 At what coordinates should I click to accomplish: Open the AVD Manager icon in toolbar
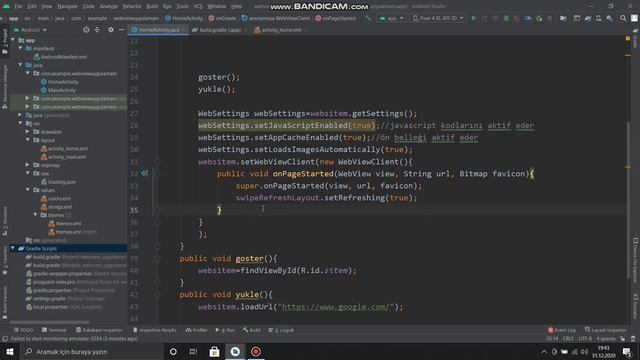point(598,18)
